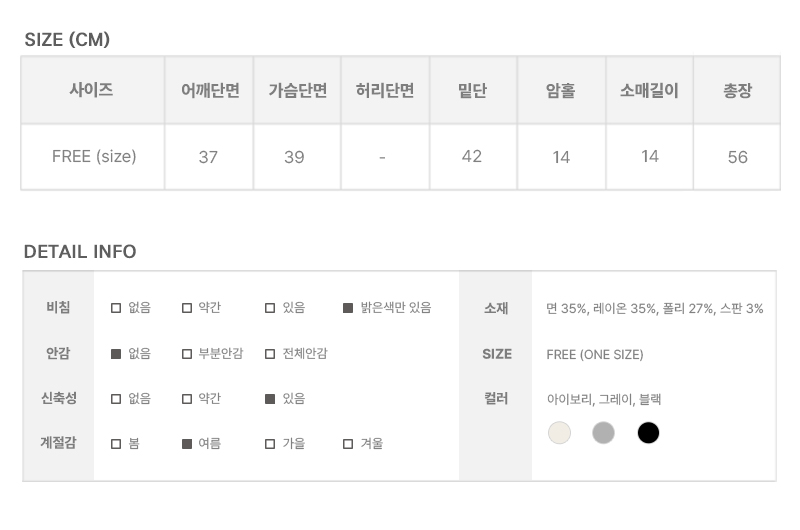The width and height of the screenshot is (800, 530).
Task: Check 전체안감 checkbox
Action: click(270, 354)
